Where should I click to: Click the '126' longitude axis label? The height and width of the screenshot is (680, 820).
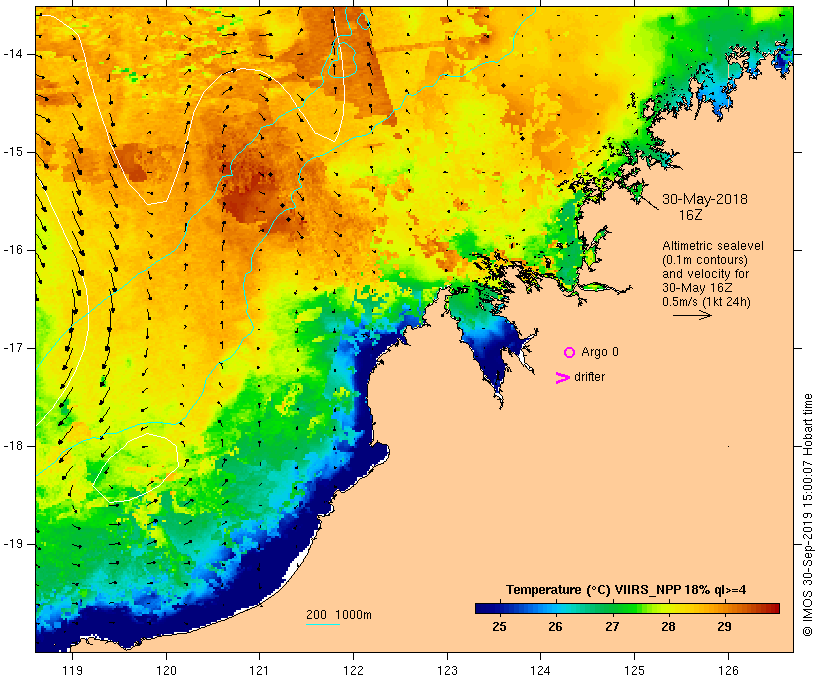728,670
